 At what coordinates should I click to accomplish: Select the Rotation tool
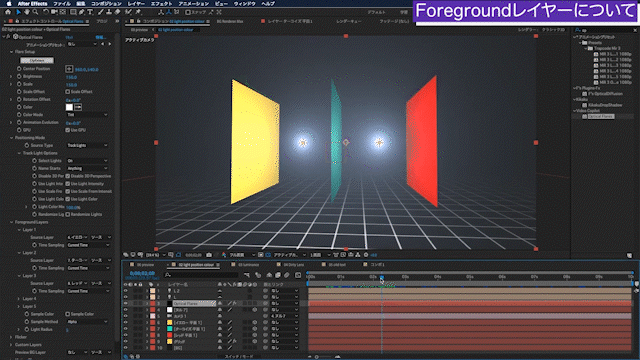coord(46,12)
